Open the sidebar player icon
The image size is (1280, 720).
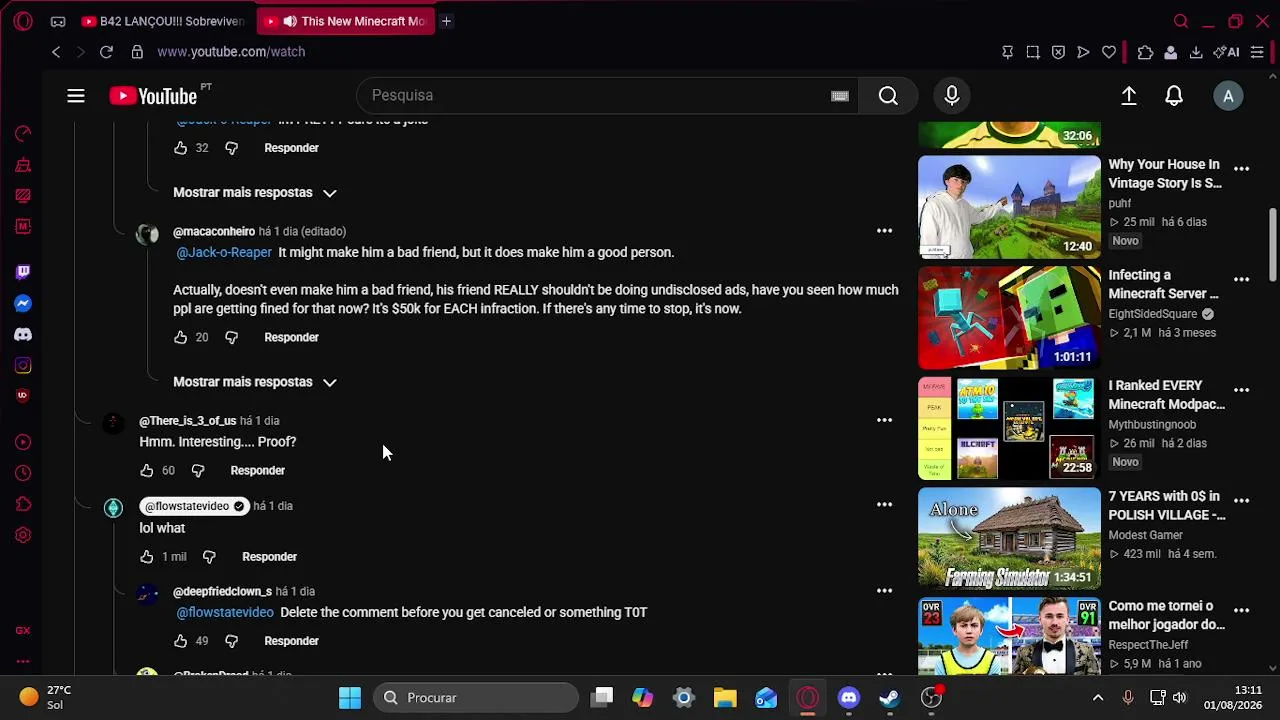23,442
